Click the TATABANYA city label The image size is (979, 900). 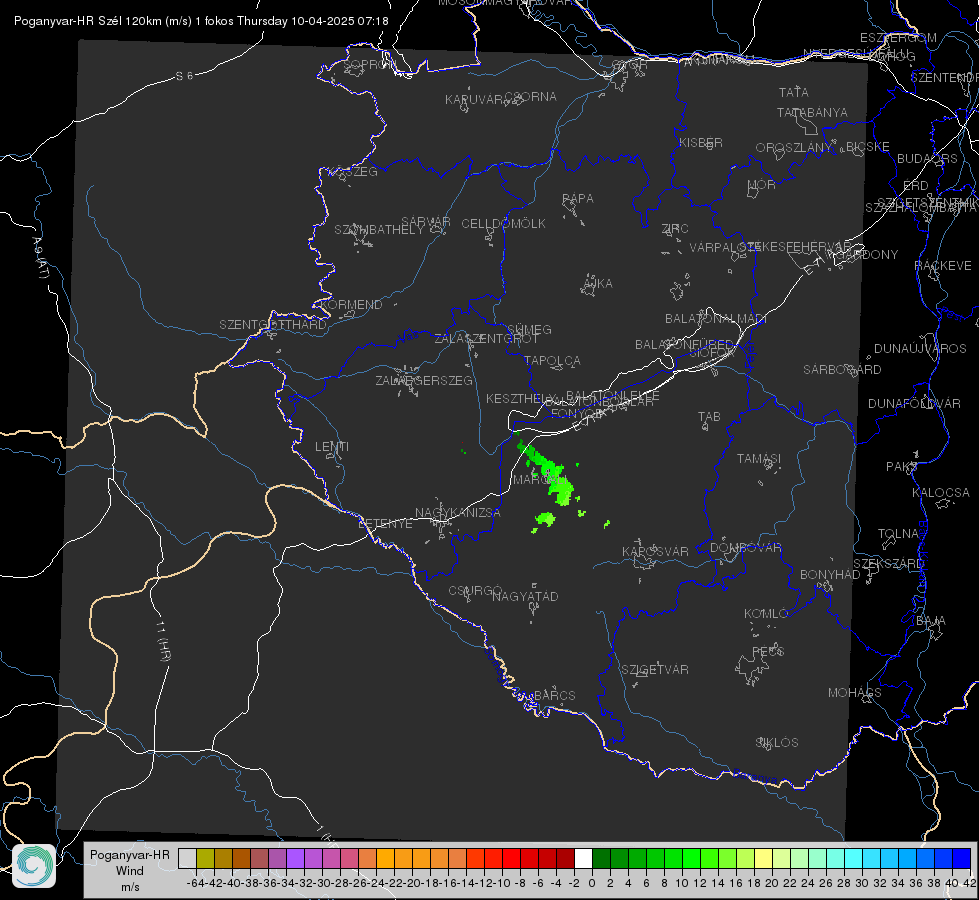pos(812,112)
